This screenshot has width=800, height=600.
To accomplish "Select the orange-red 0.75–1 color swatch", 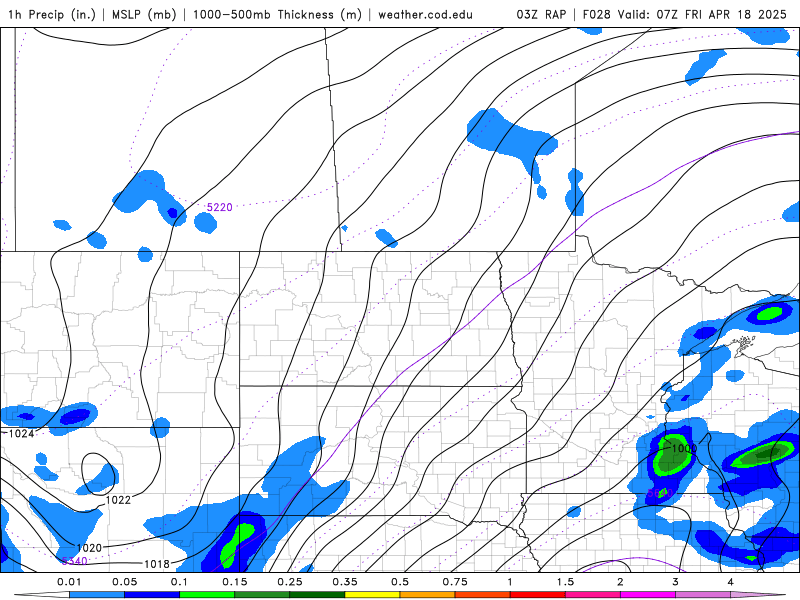I will 483,595.
